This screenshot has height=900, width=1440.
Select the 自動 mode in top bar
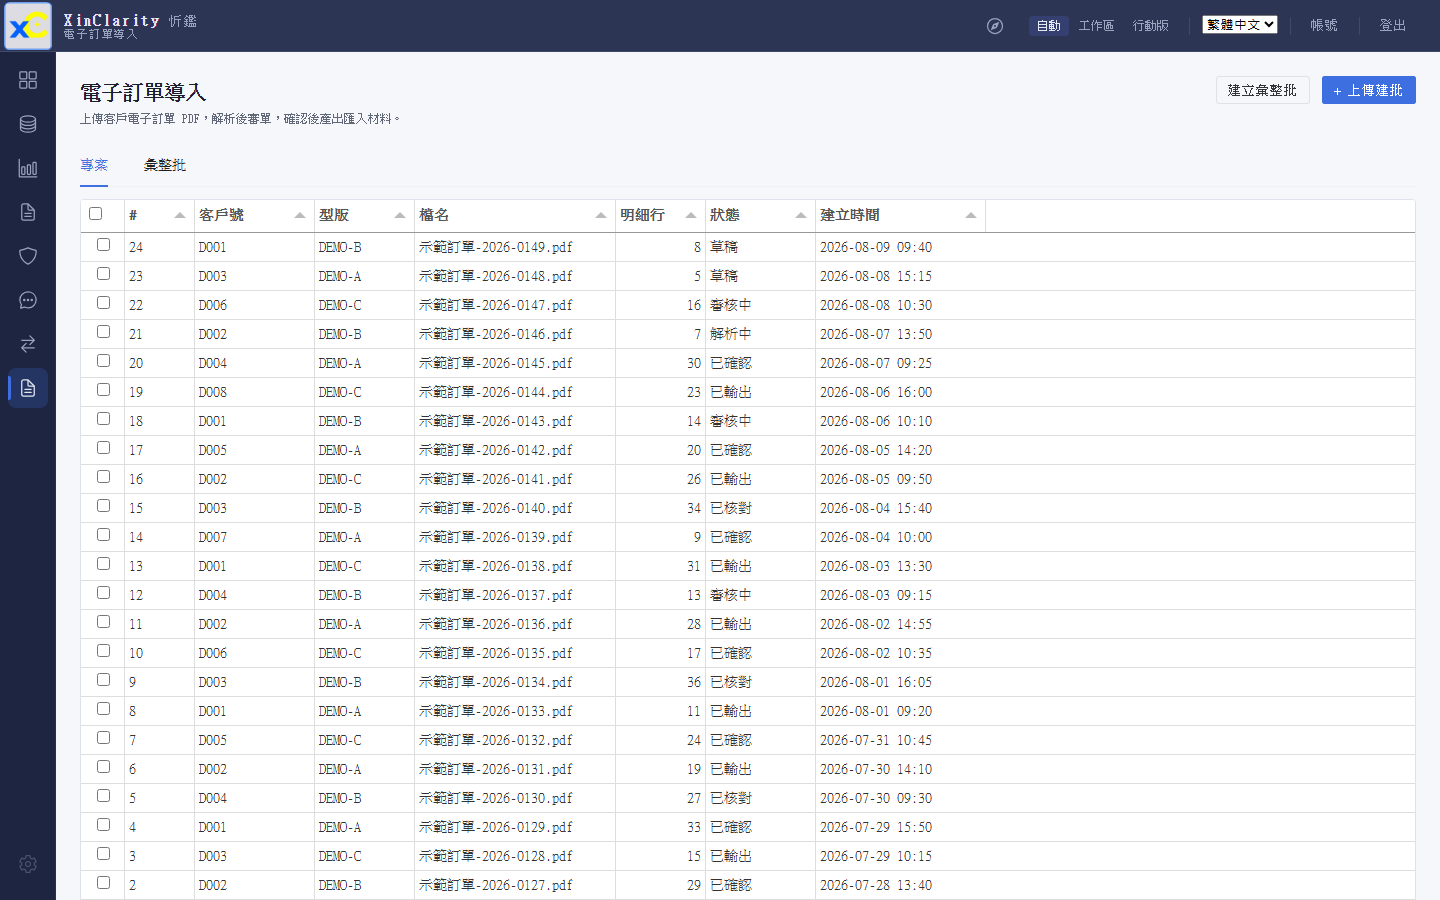(x=1049, y=26)
